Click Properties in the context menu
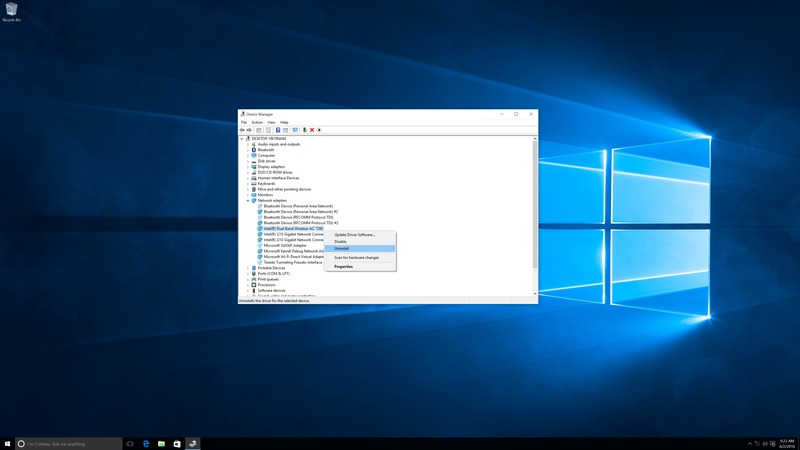The image size is (800, 450). (344, 267)
